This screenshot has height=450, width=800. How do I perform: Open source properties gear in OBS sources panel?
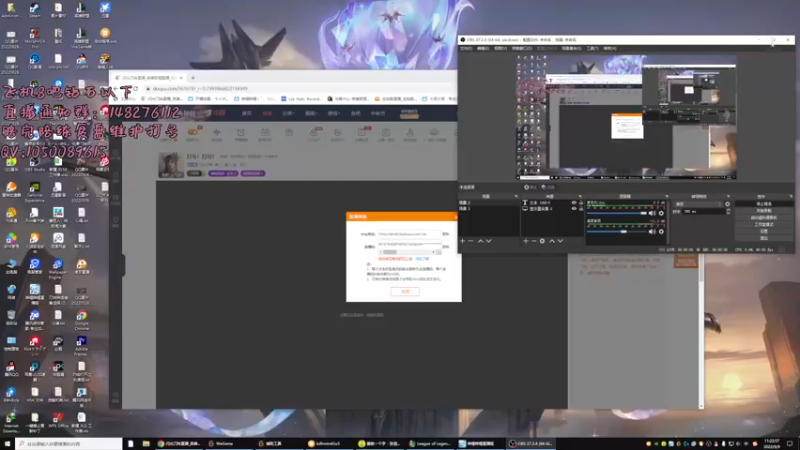(x=542, y=241)
